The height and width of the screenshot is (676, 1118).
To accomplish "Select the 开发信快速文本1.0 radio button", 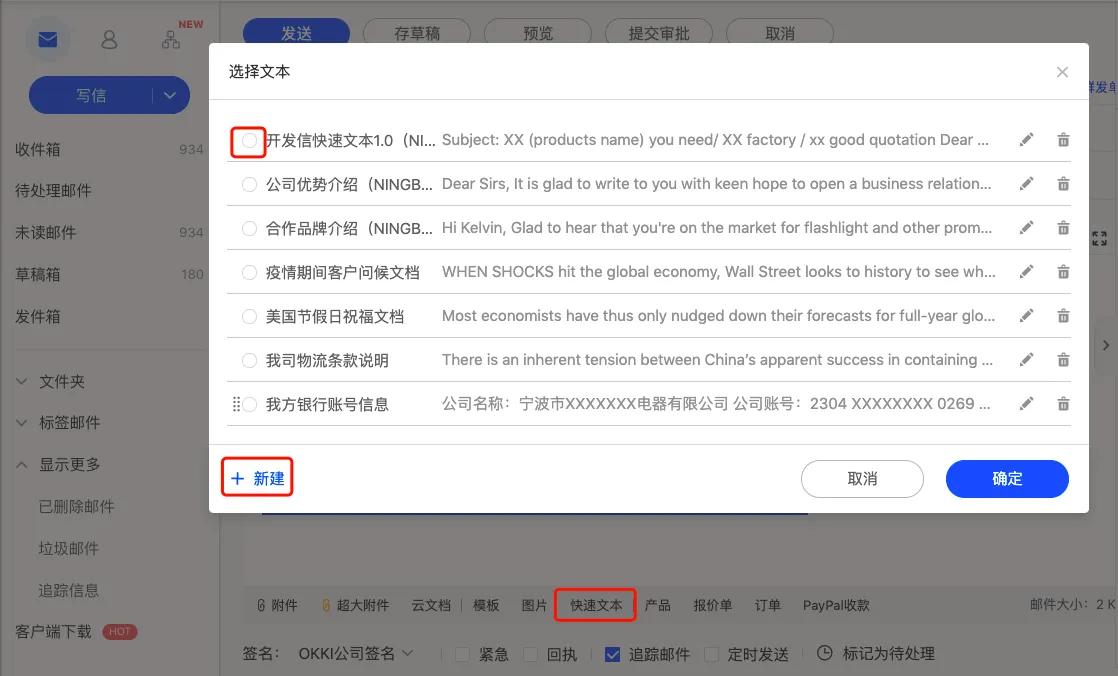I will point(249,140).
